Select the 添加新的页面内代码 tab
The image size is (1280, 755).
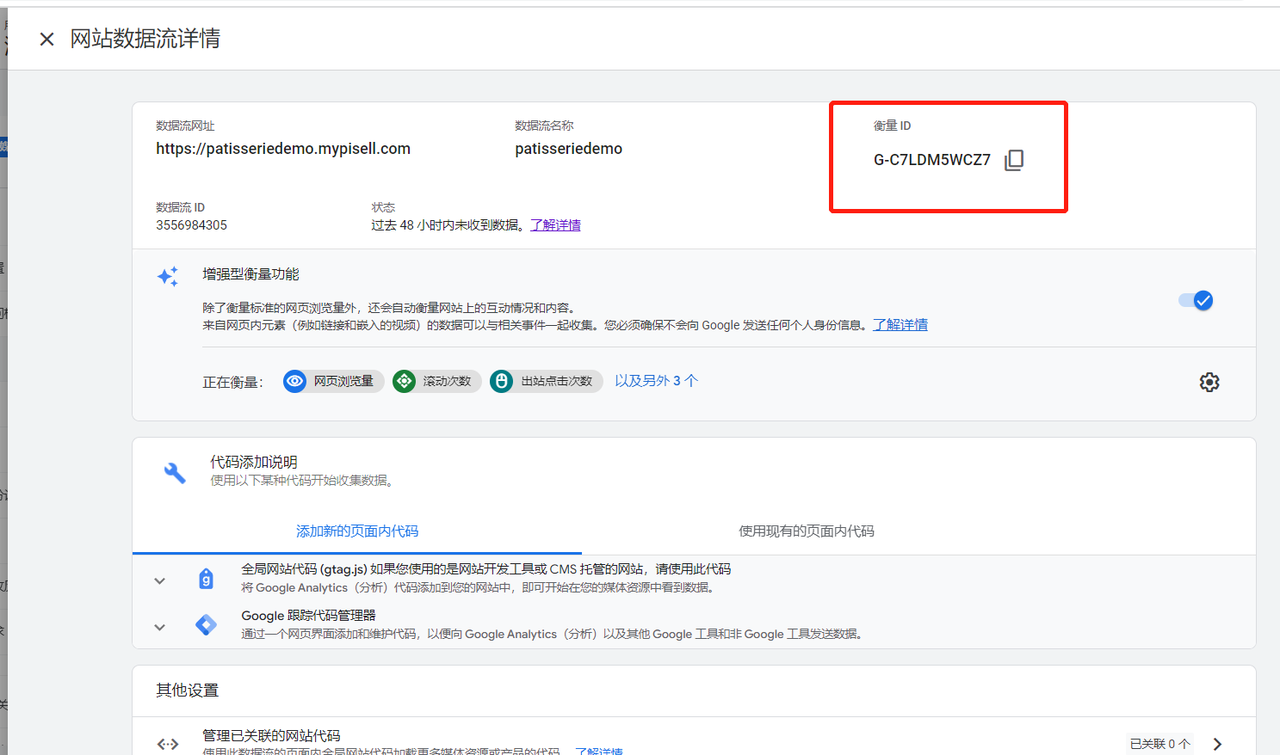click(357, 531)
